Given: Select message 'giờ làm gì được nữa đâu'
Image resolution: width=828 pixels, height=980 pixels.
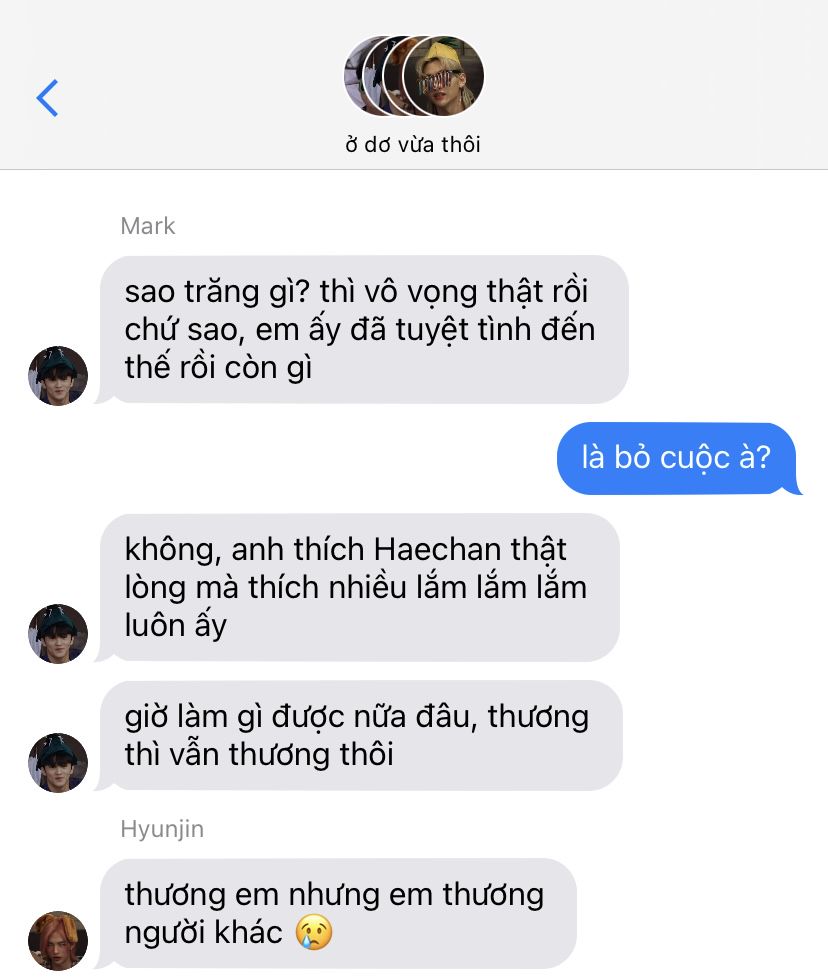Looking at the screenshot, I should (x=359, y=736).
